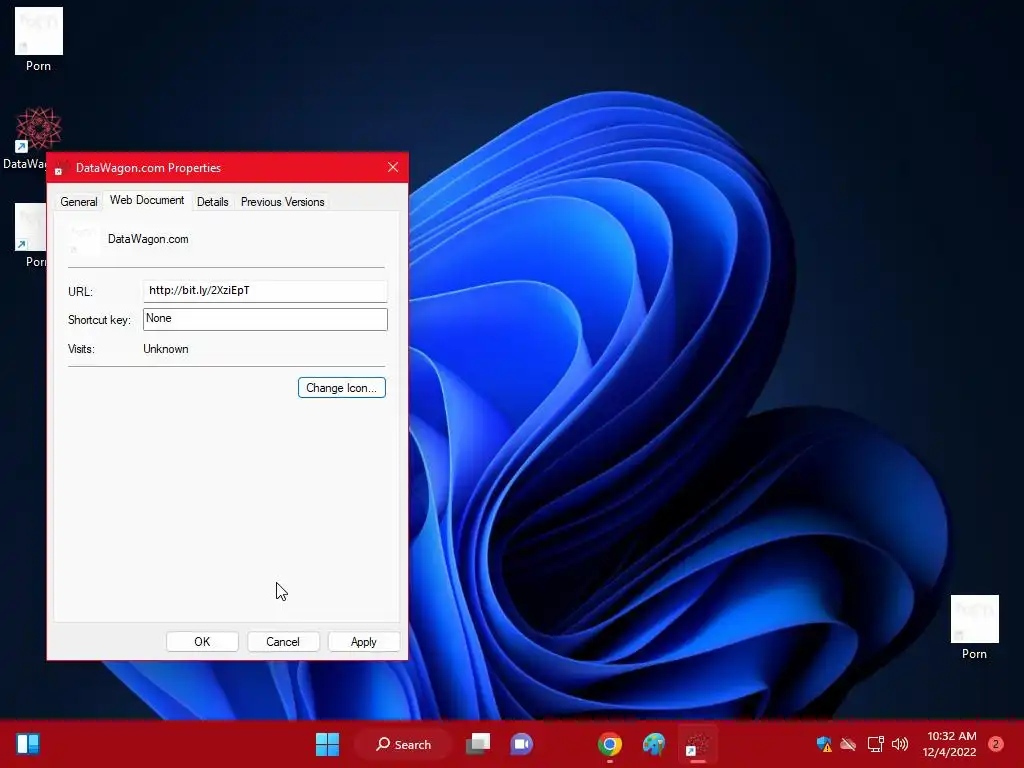Click the Cancel button
The image size is (1024, 768).
point(283,641)
